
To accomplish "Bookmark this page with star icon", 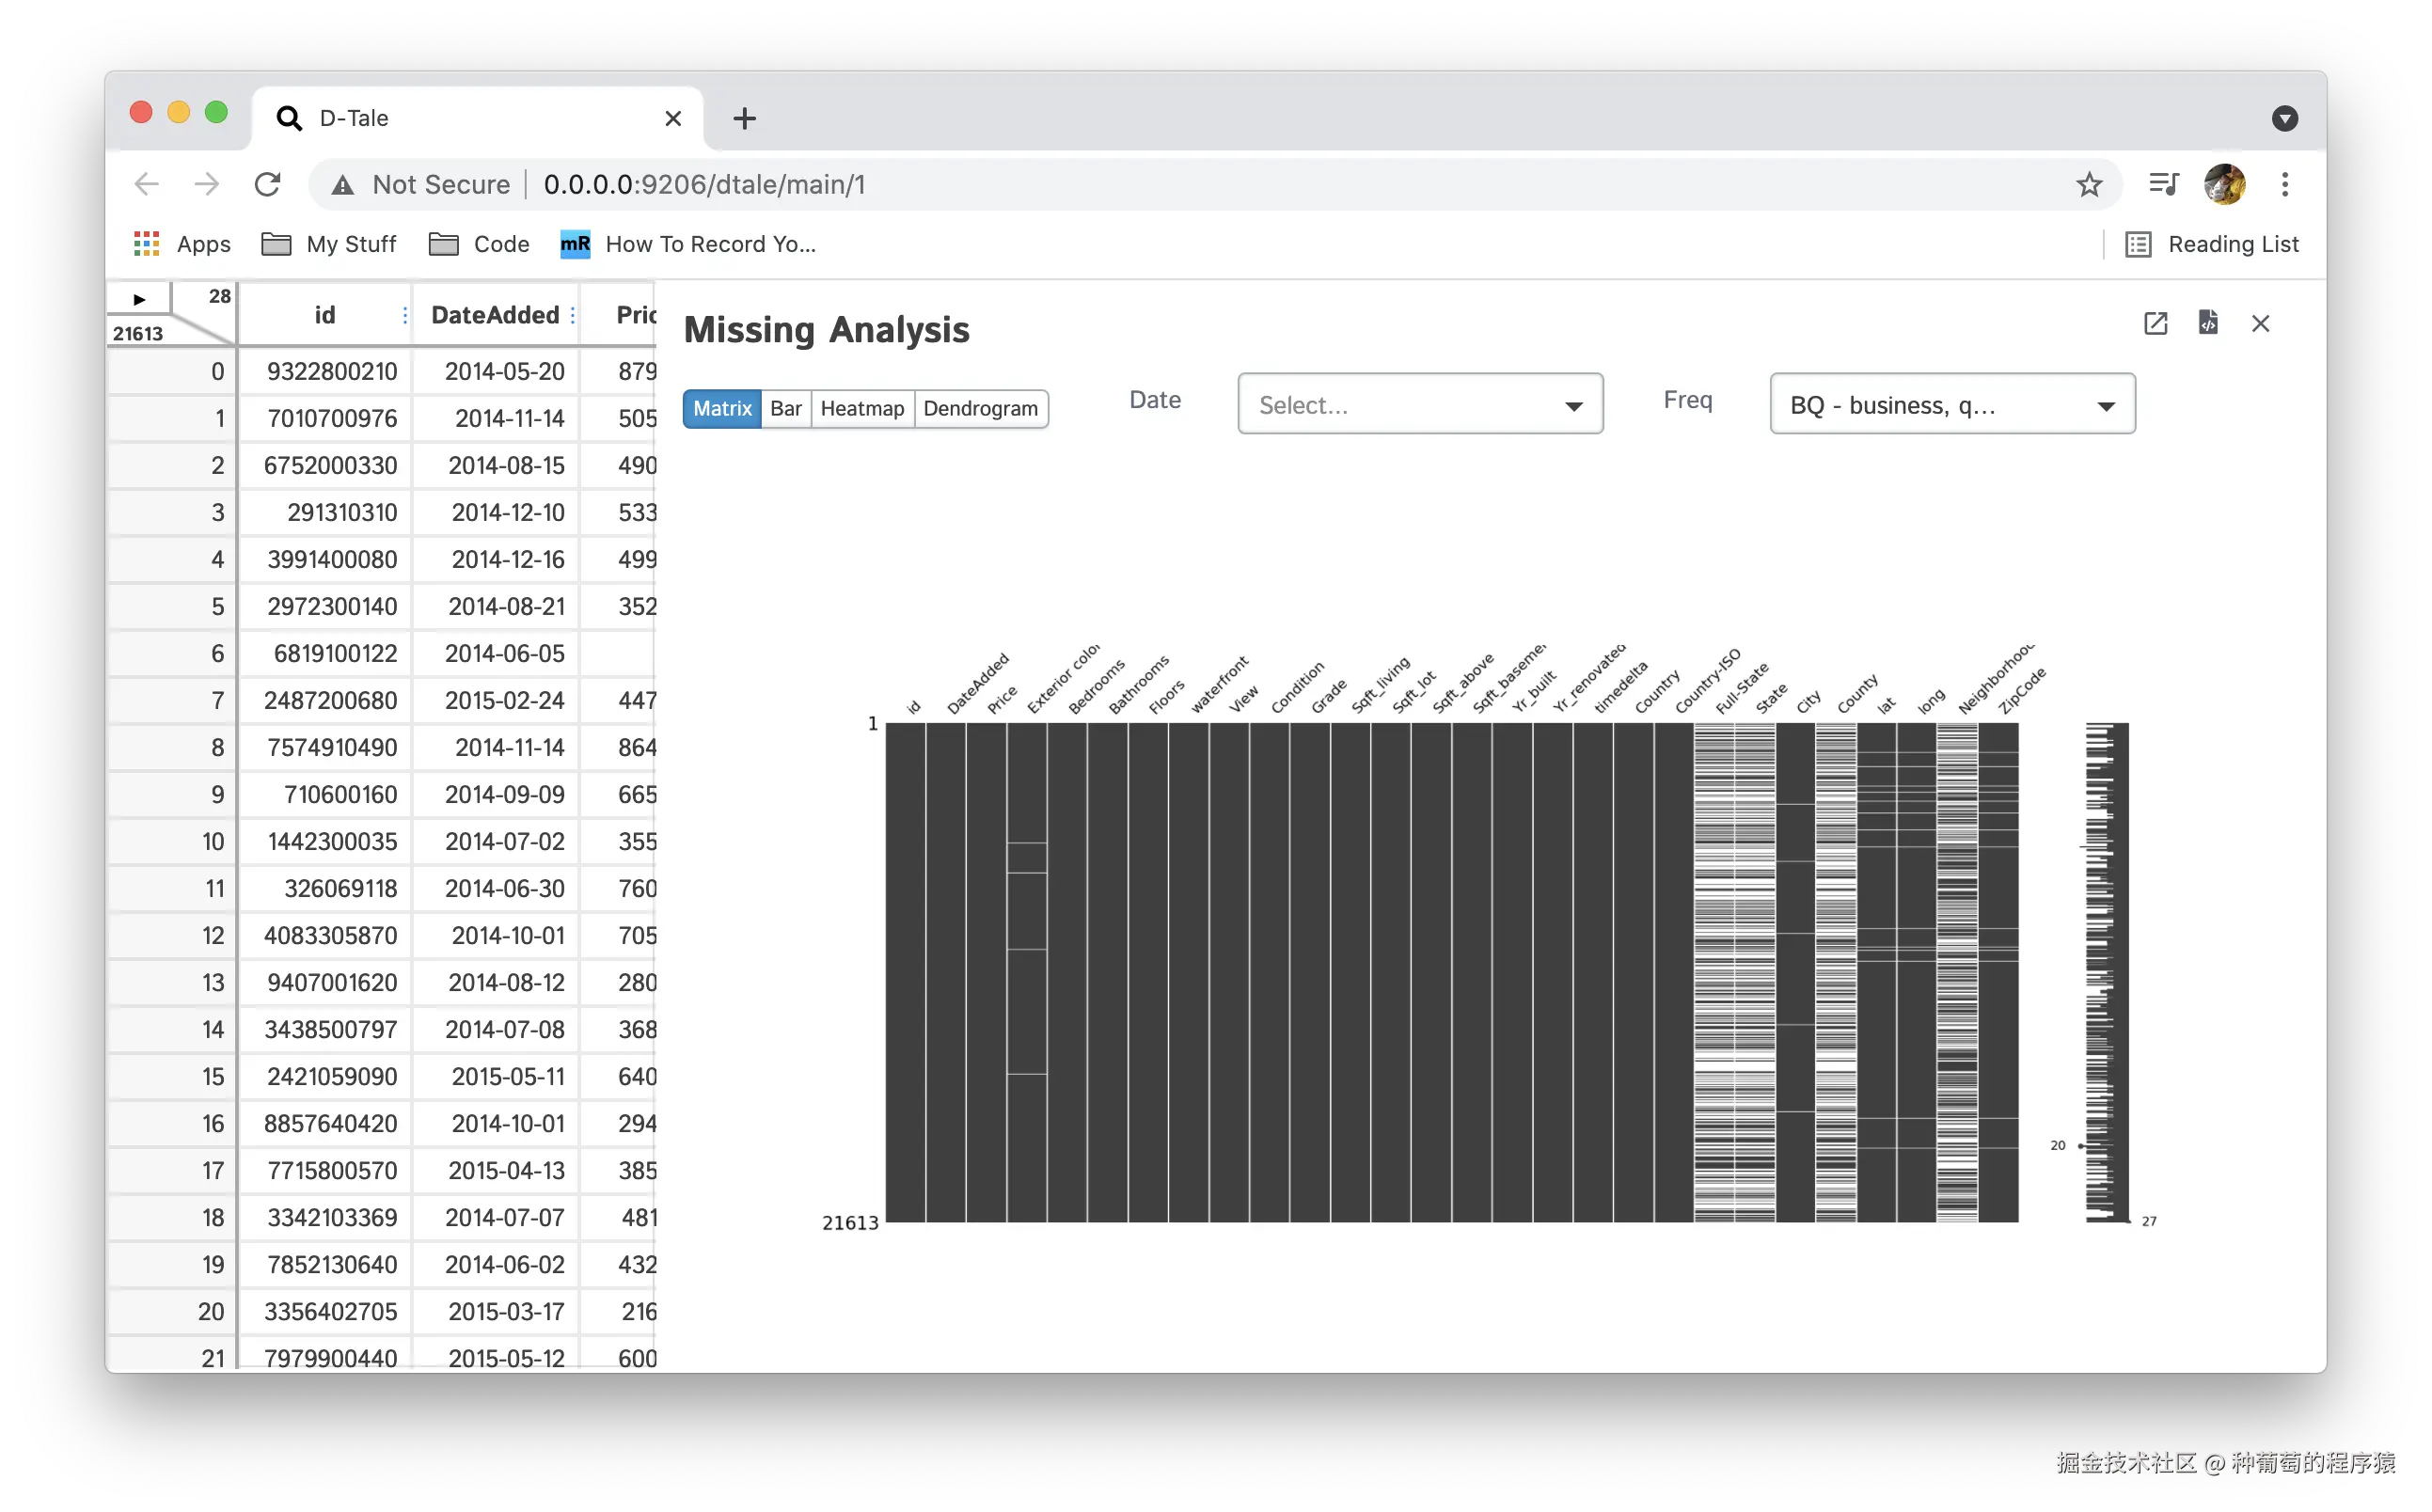I will 2088,185.
